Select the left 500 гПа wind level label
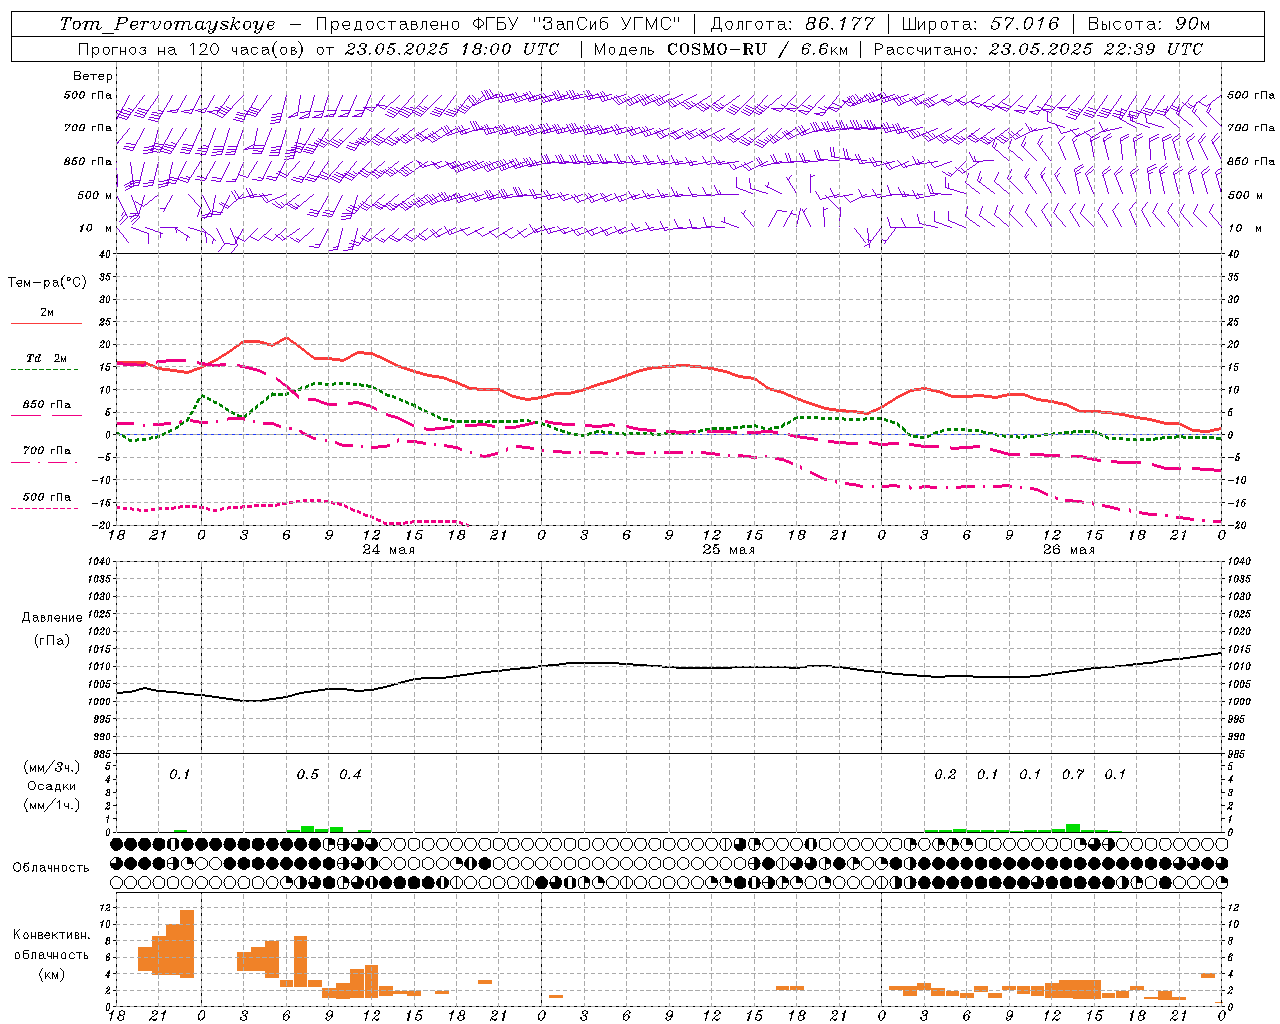This screenshot has height=1024, width=1280. [x=88, y=95]
